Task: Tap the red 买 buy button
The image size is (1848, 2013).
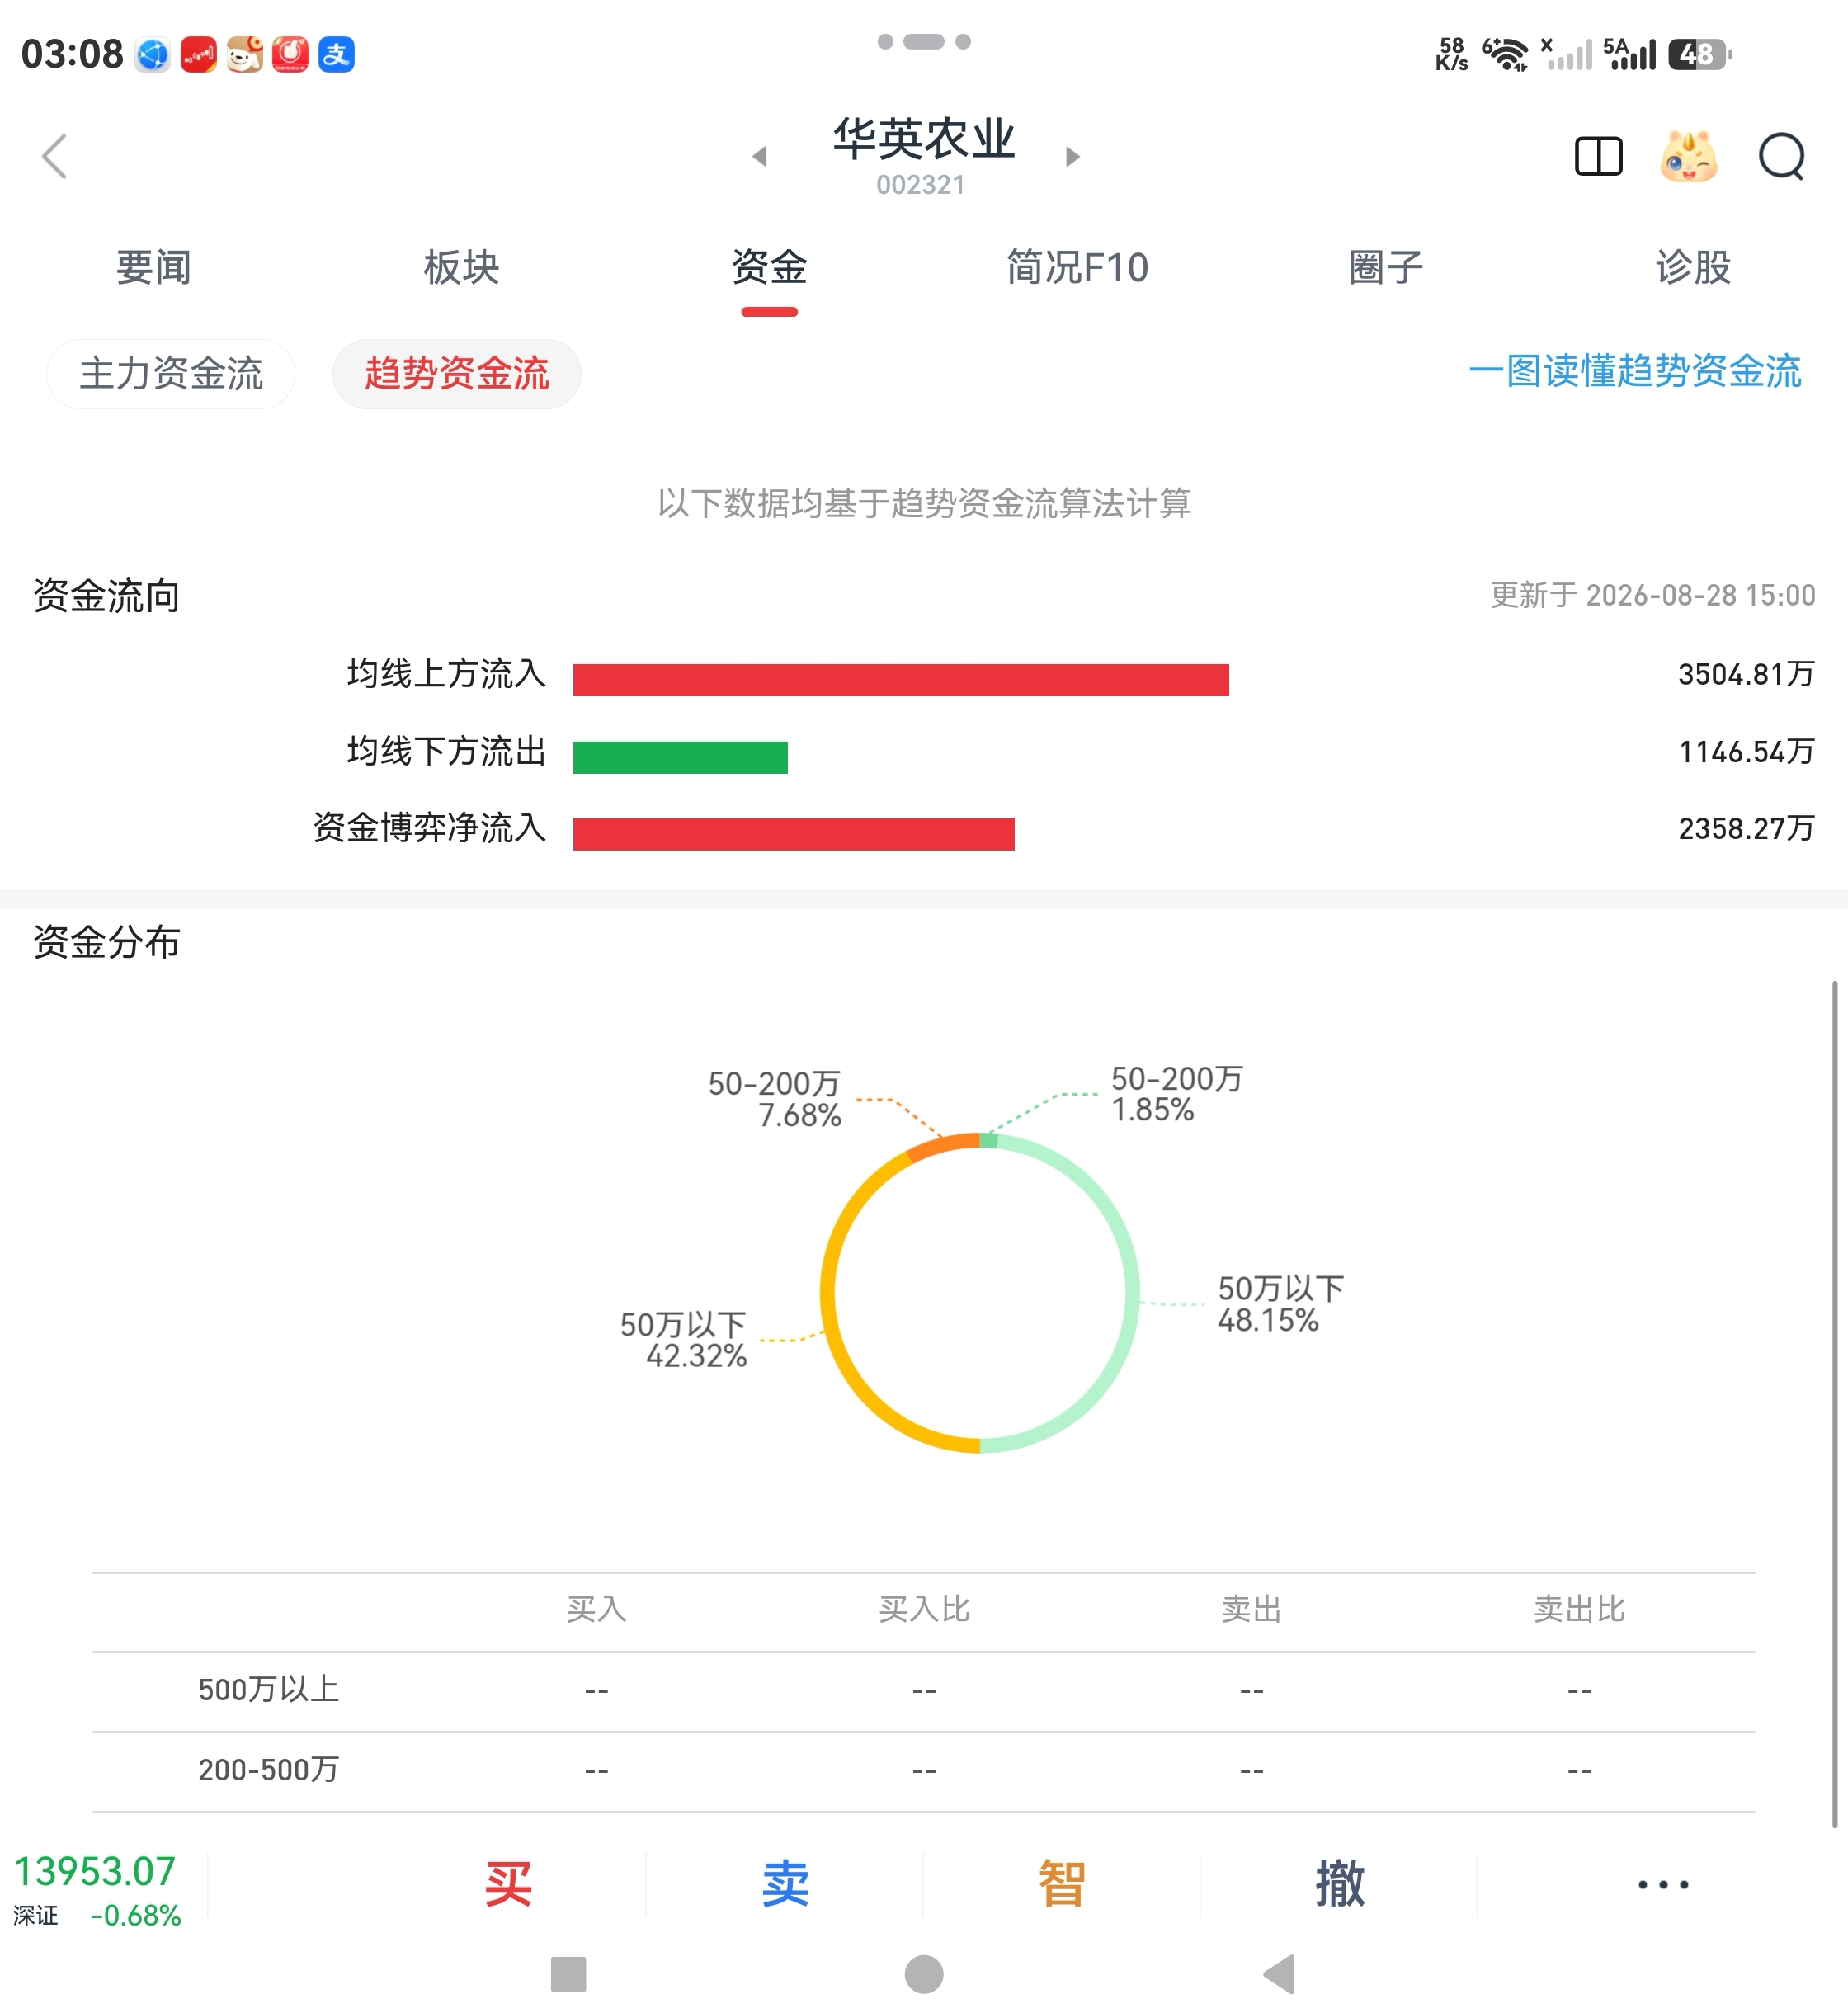Action: [508, 1884]
